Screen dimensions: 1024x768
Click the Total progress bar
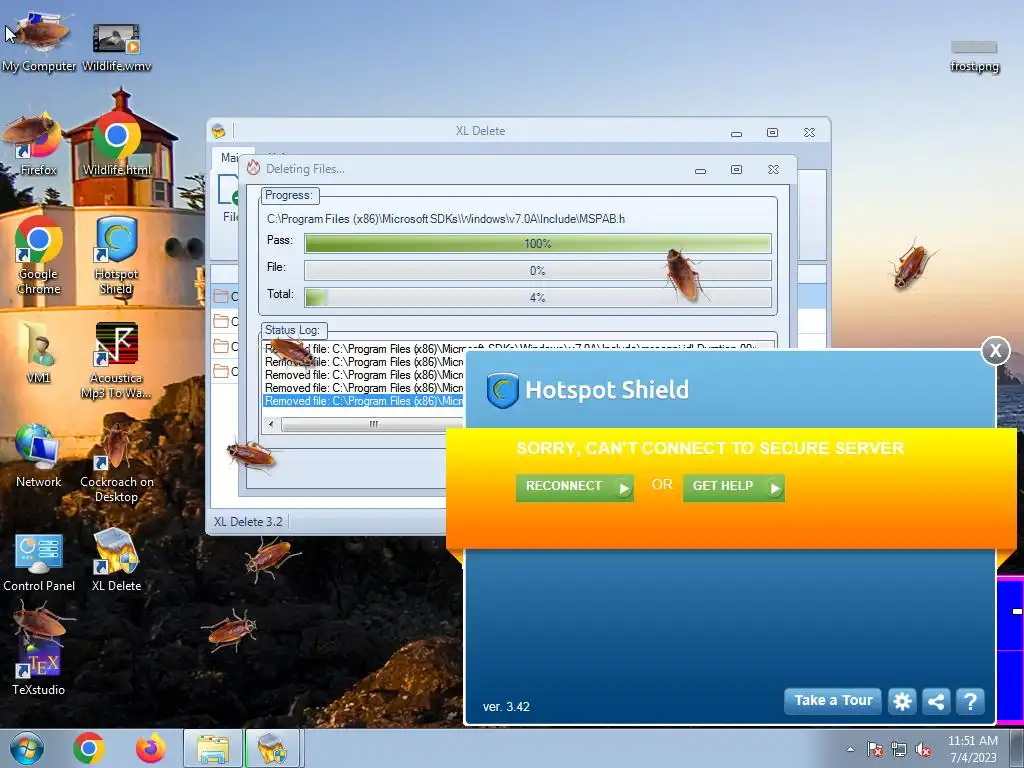(x=537, y=297)
